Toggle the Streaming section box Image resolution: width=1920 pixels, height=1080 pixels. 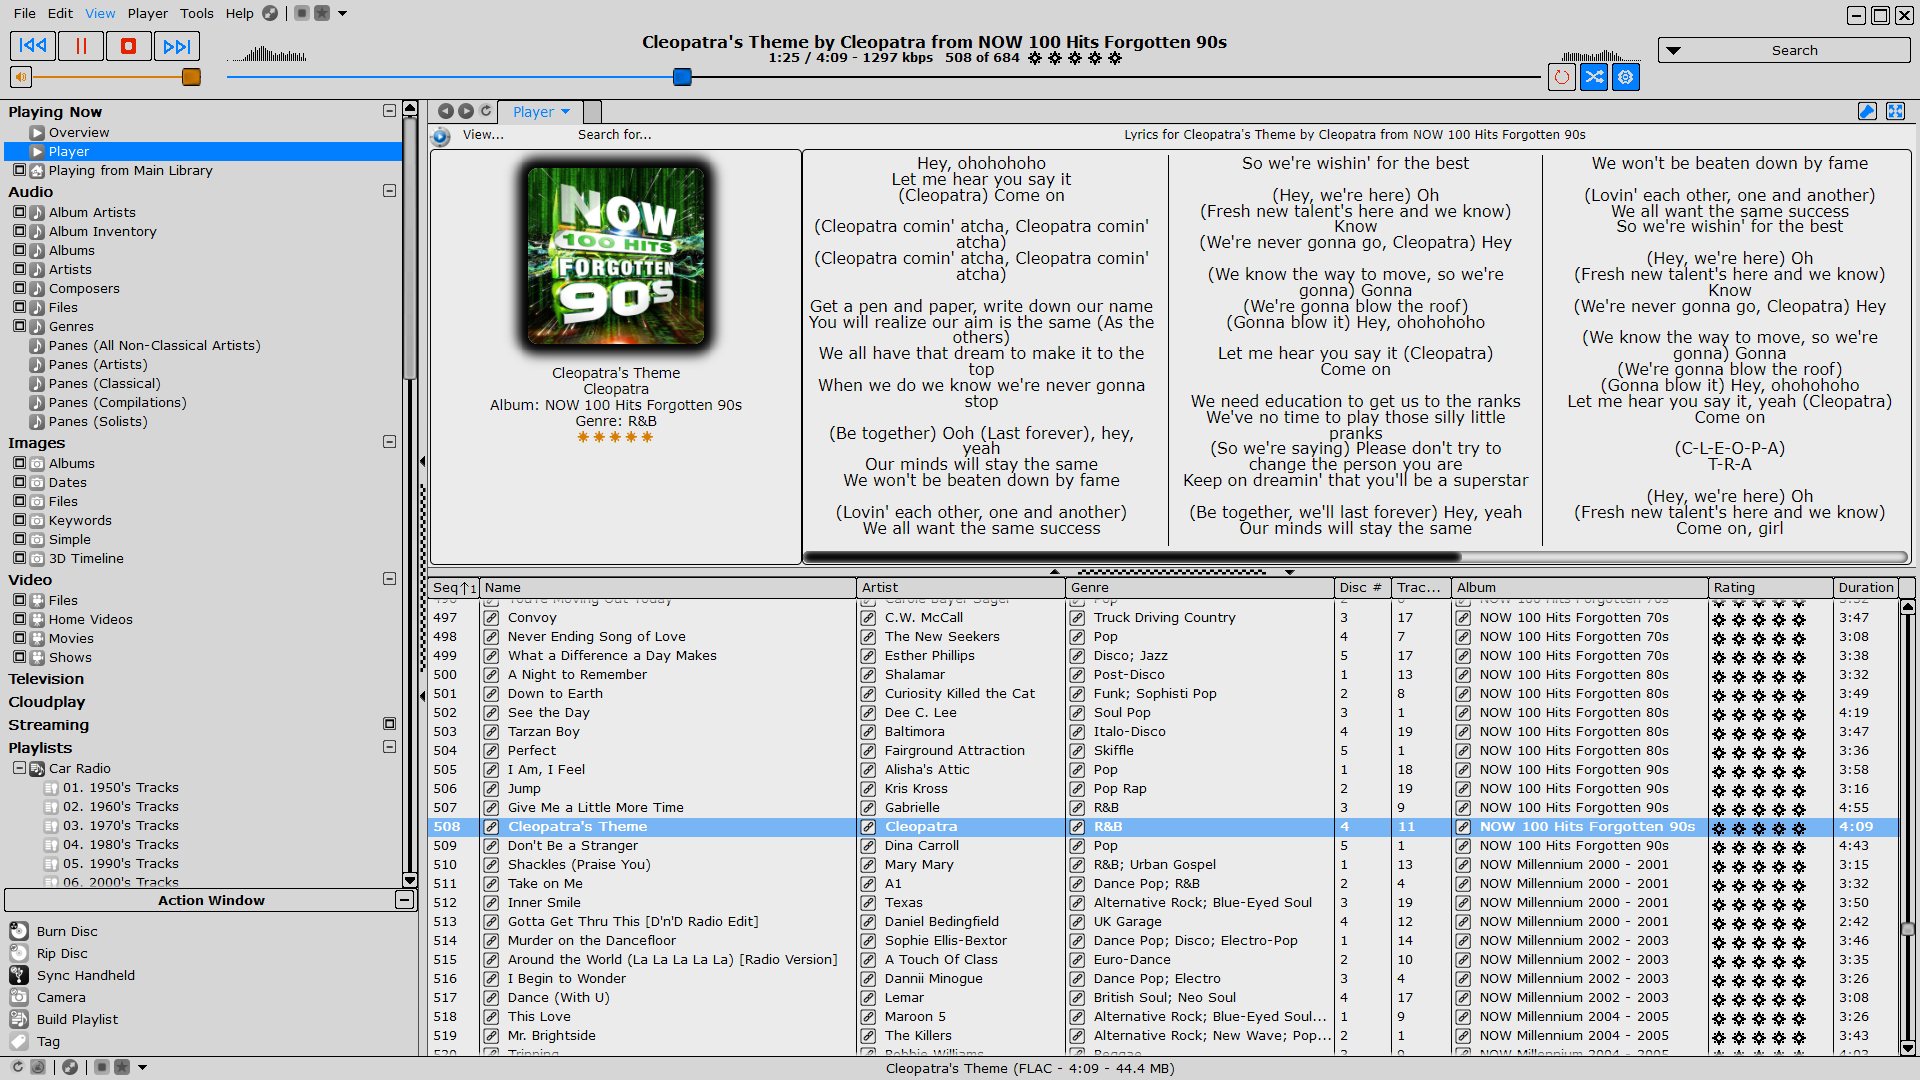click(x=389, y=724)
